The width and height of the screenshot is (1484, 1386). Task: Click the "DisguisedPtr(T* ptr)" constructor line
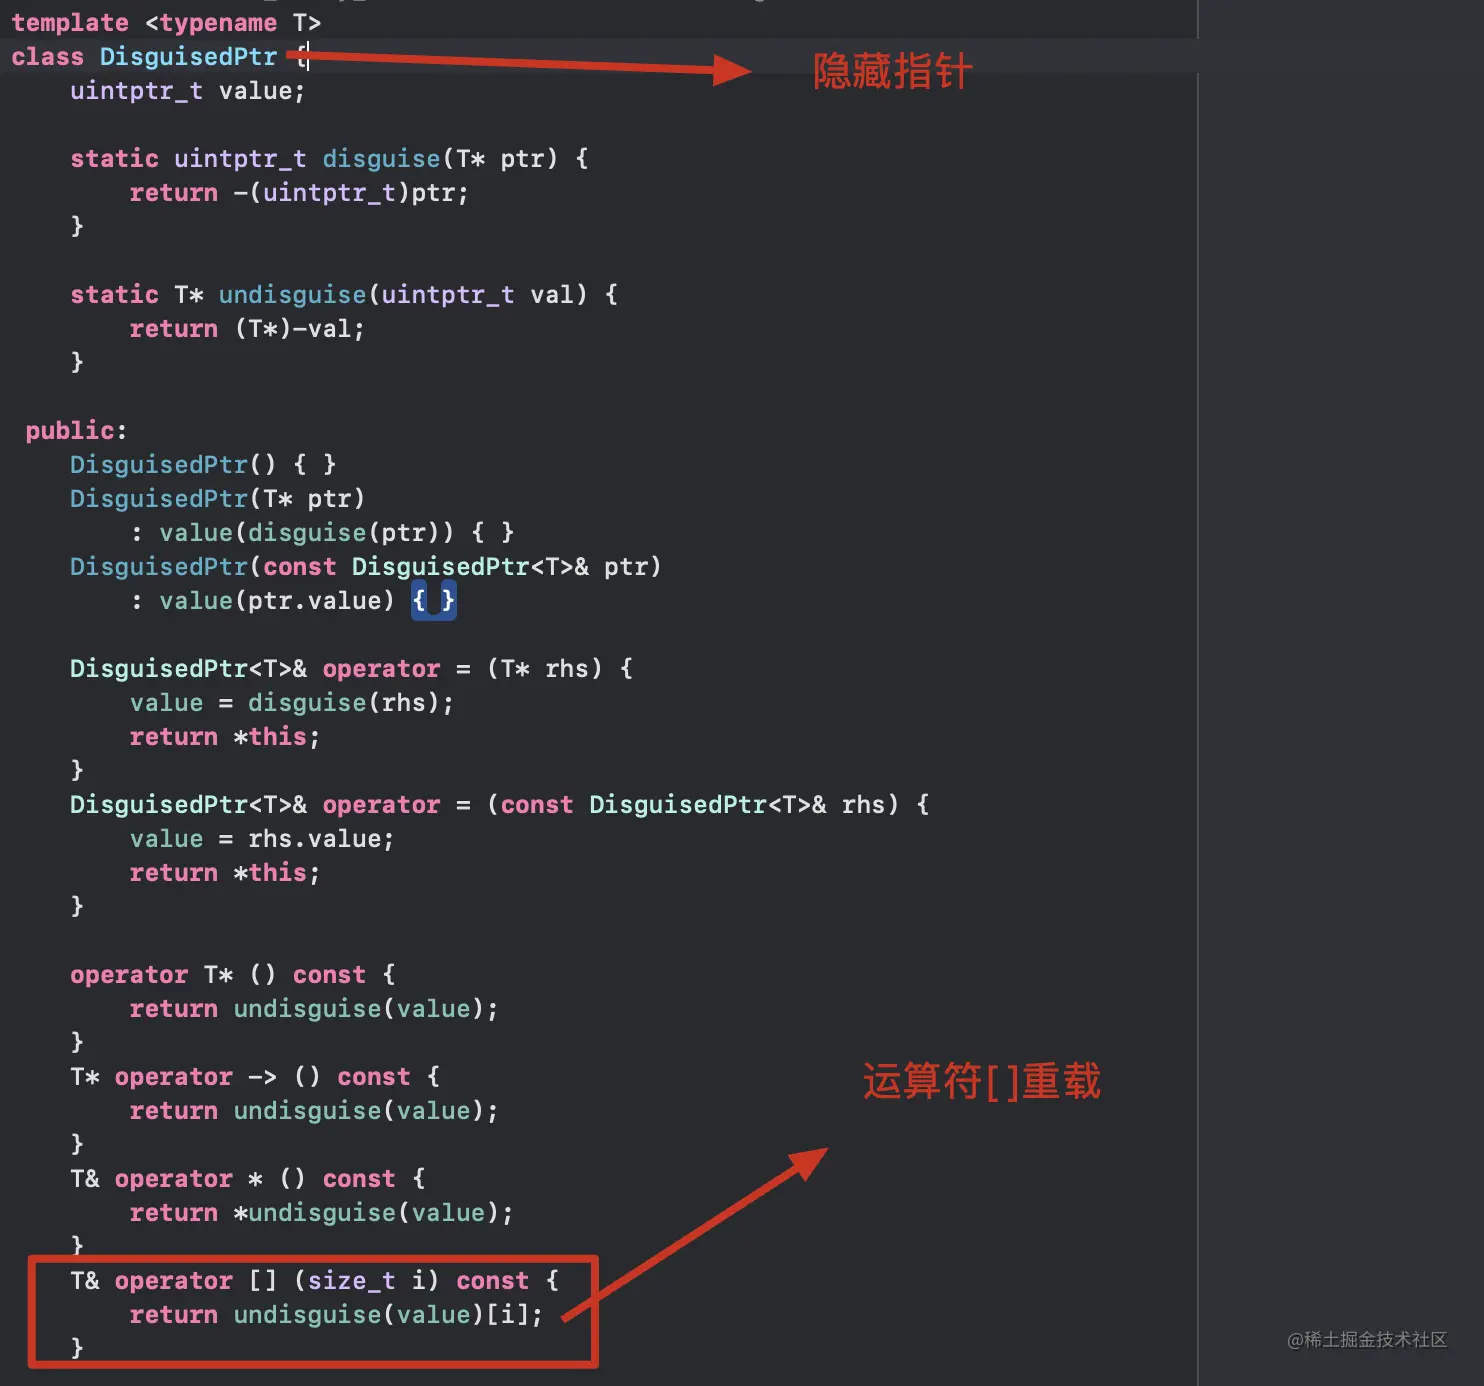(217, 498)
